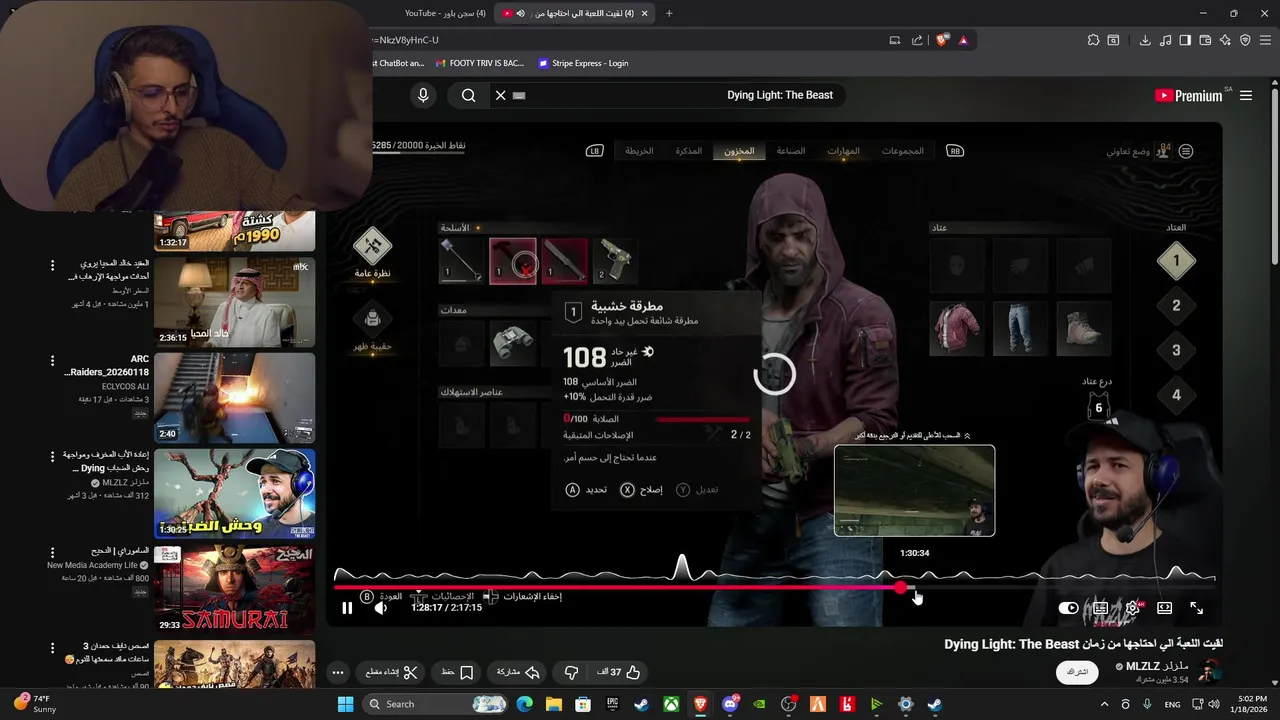Dislike the video with thumbs down
Screen dimensions: 1280x720
pos(571,673)
